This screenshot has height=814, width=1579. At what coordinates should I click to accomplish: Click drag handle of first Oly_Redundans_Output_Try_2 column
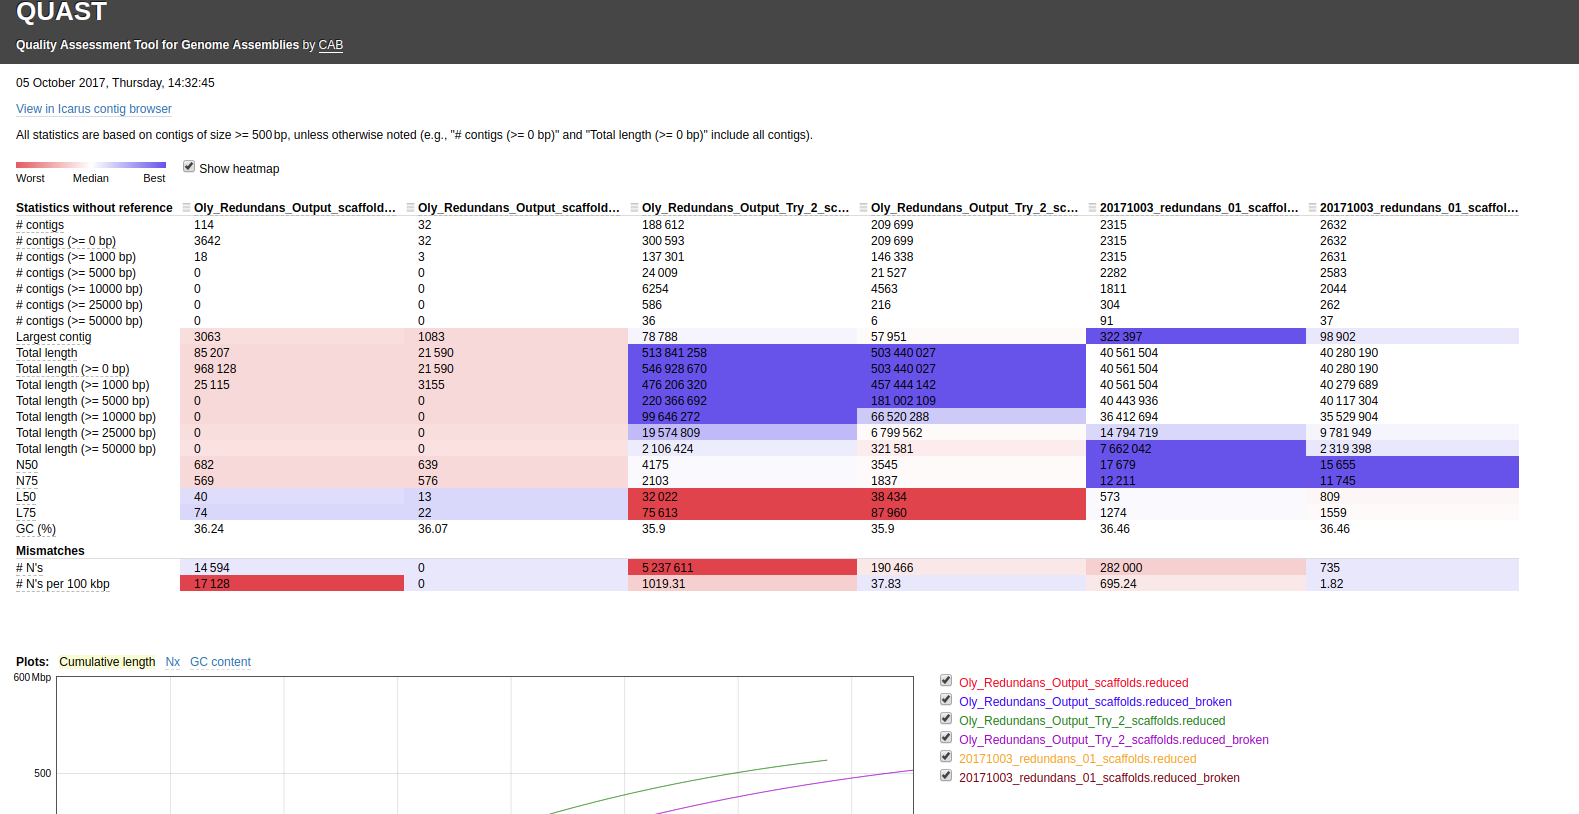(x=634, y=208)
